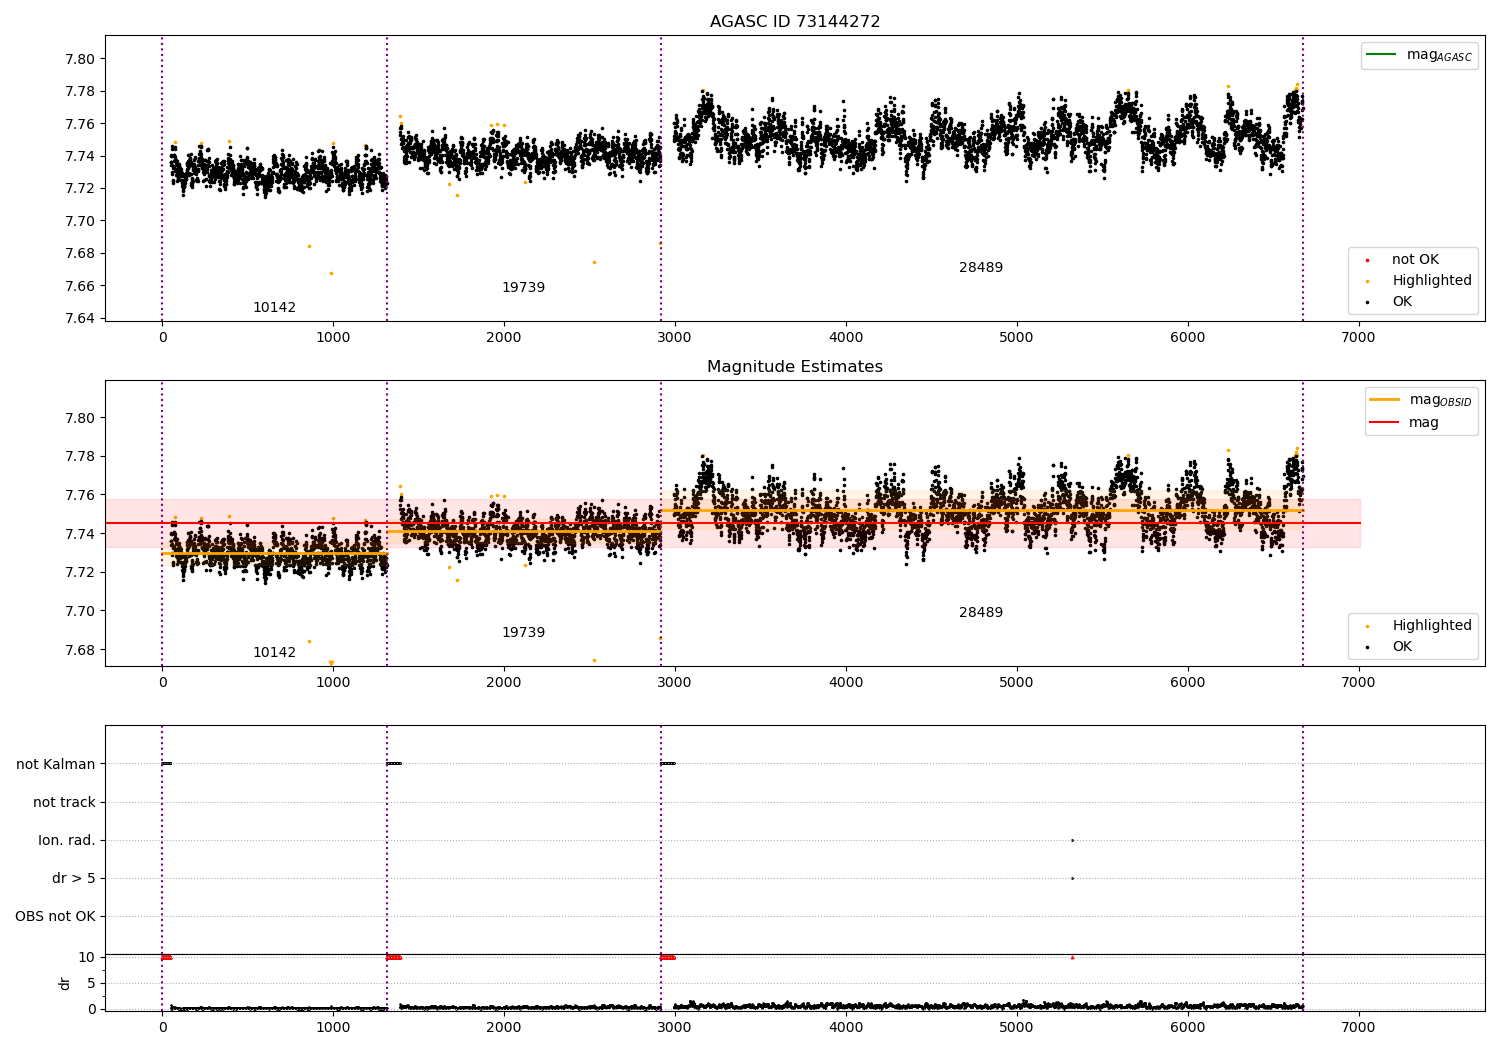Click the isolated red triangle marker in dr panel

pyautogui.click(x=1072, y=957)
